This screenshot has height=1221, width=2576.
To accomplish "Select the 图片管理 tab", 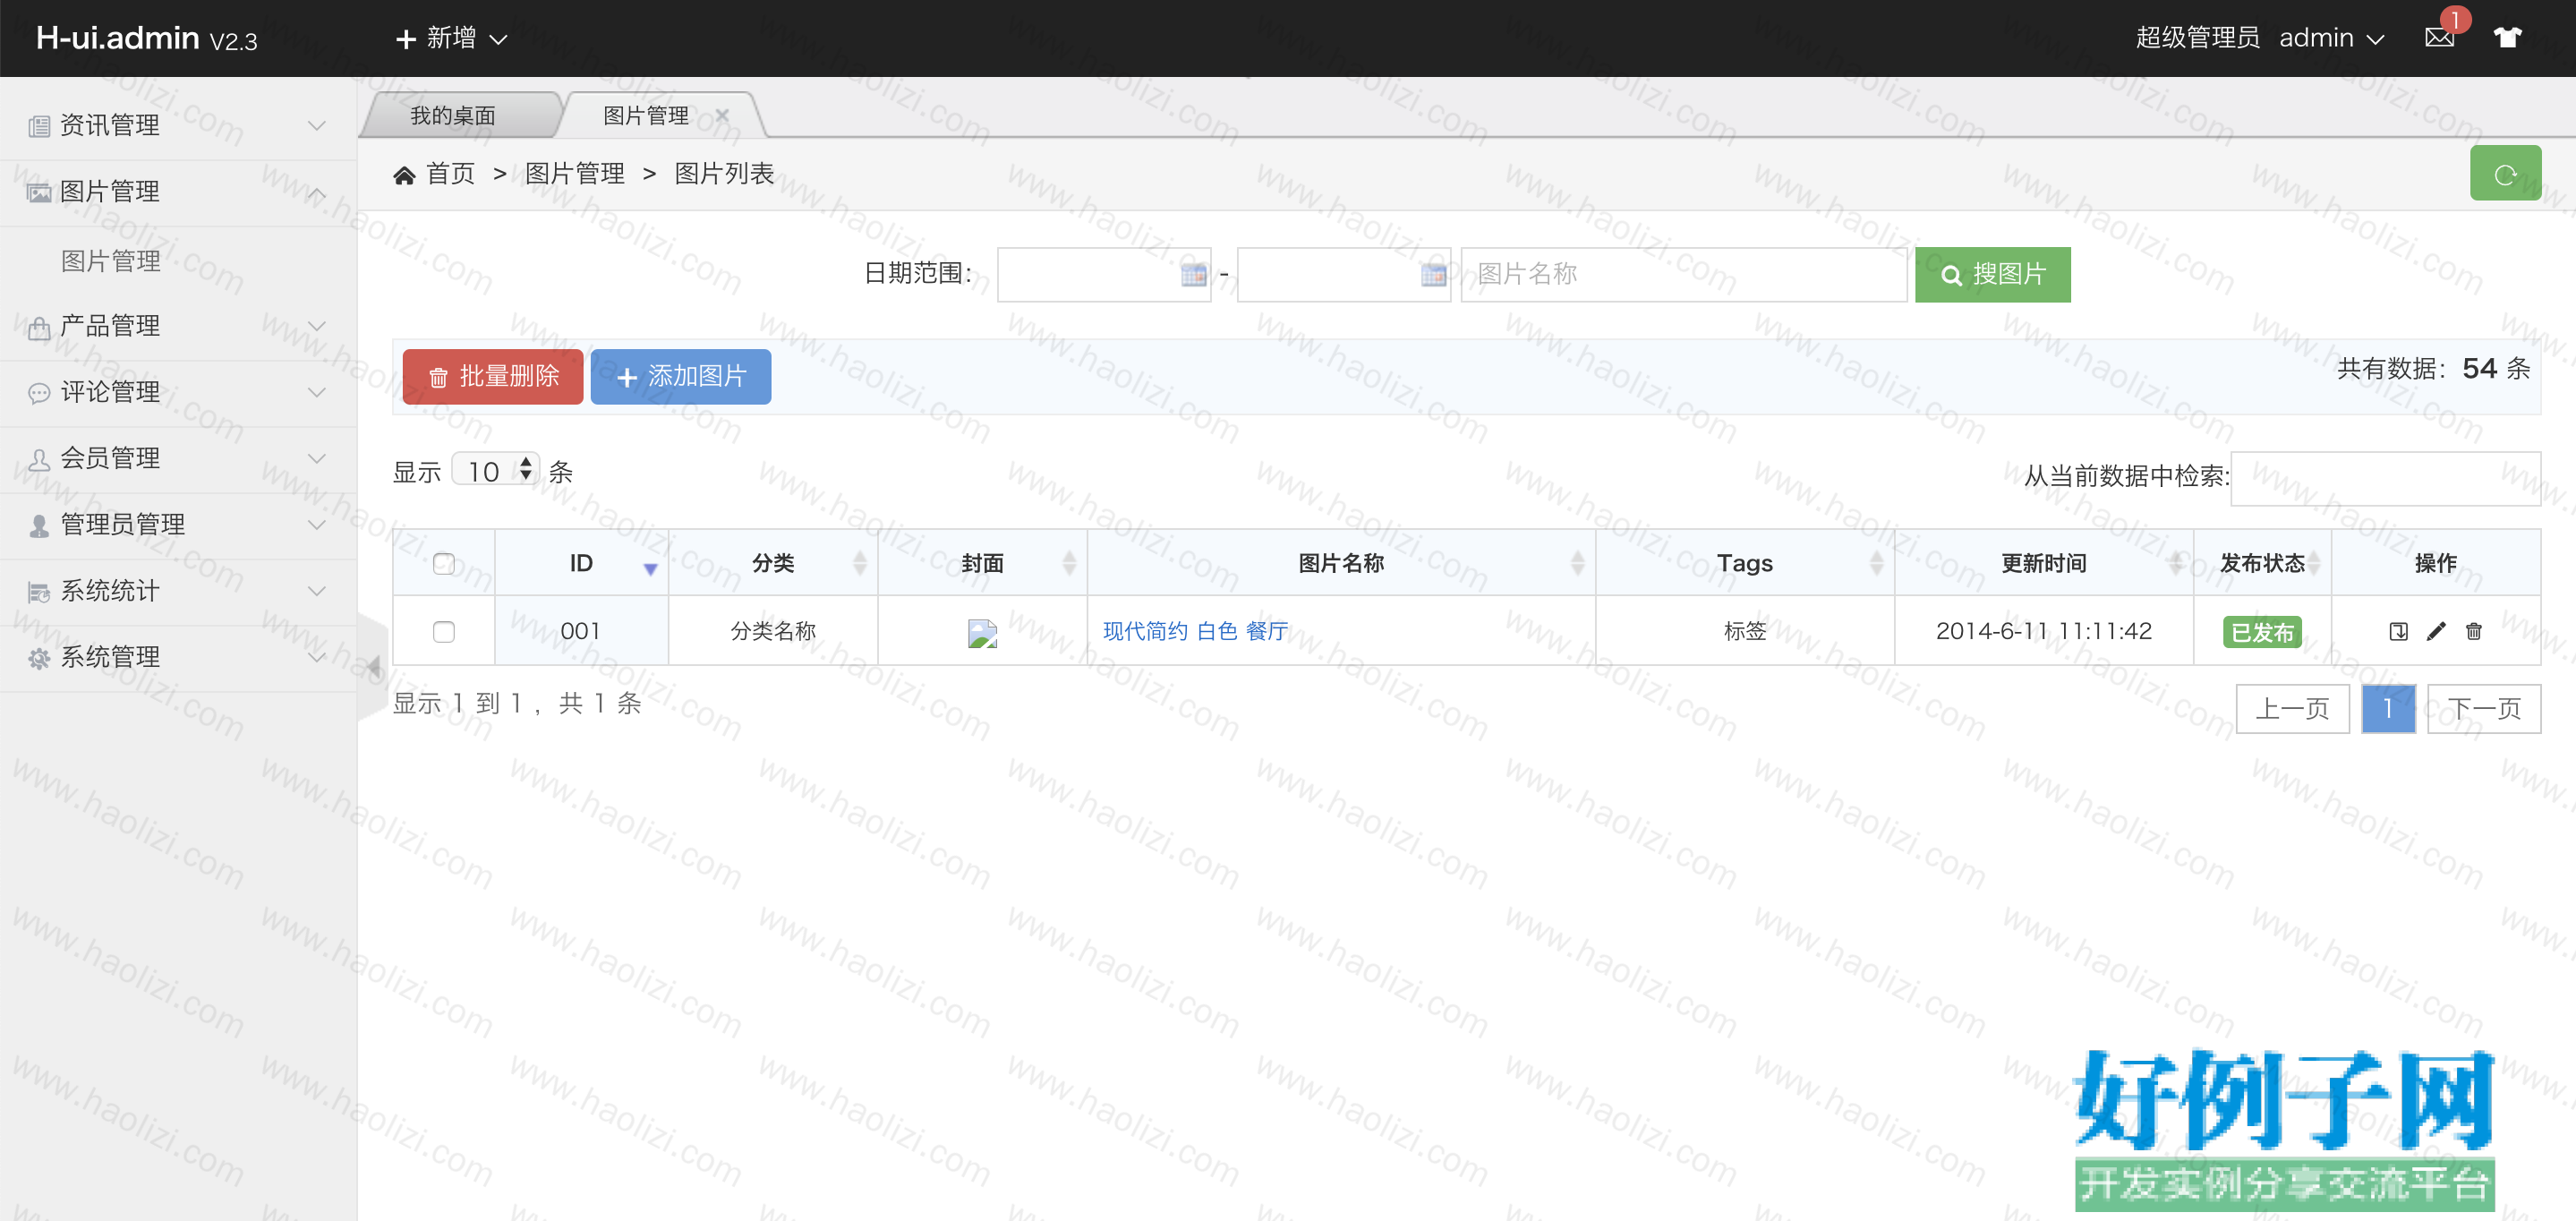I will (x=646, y=116).
